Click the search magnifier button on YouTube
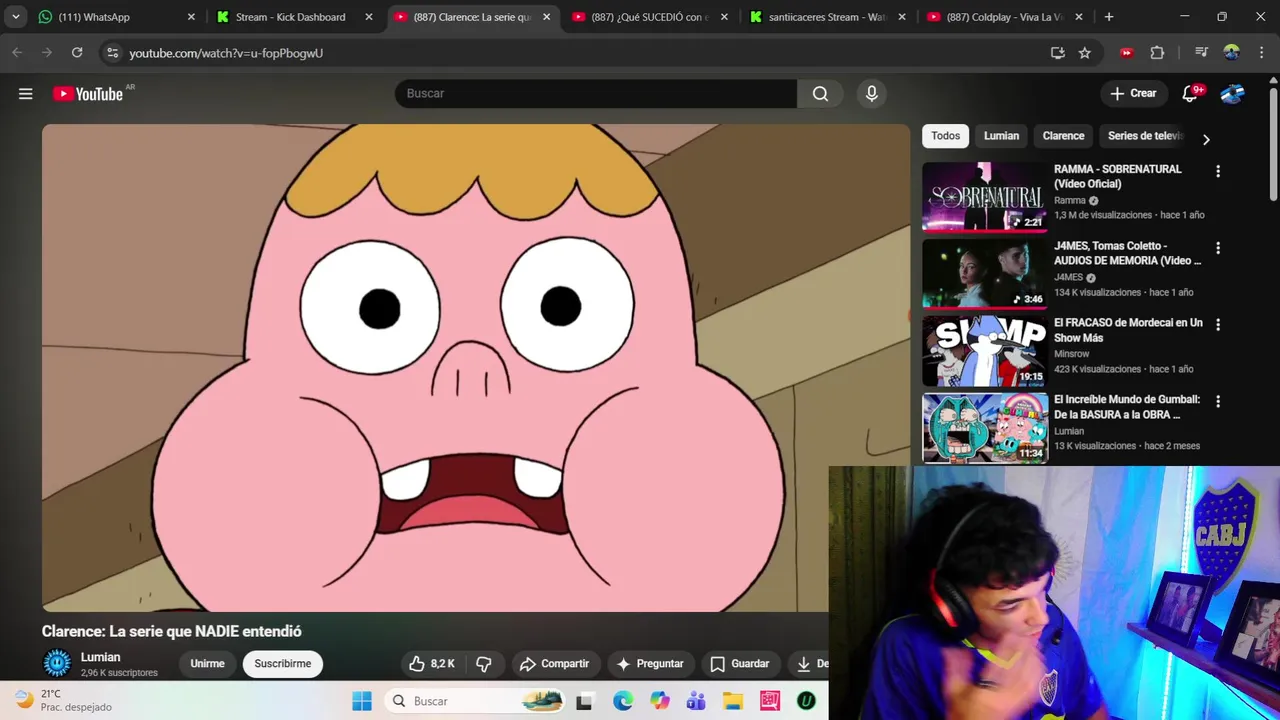The image size is (1280, 720). [820, 93]
